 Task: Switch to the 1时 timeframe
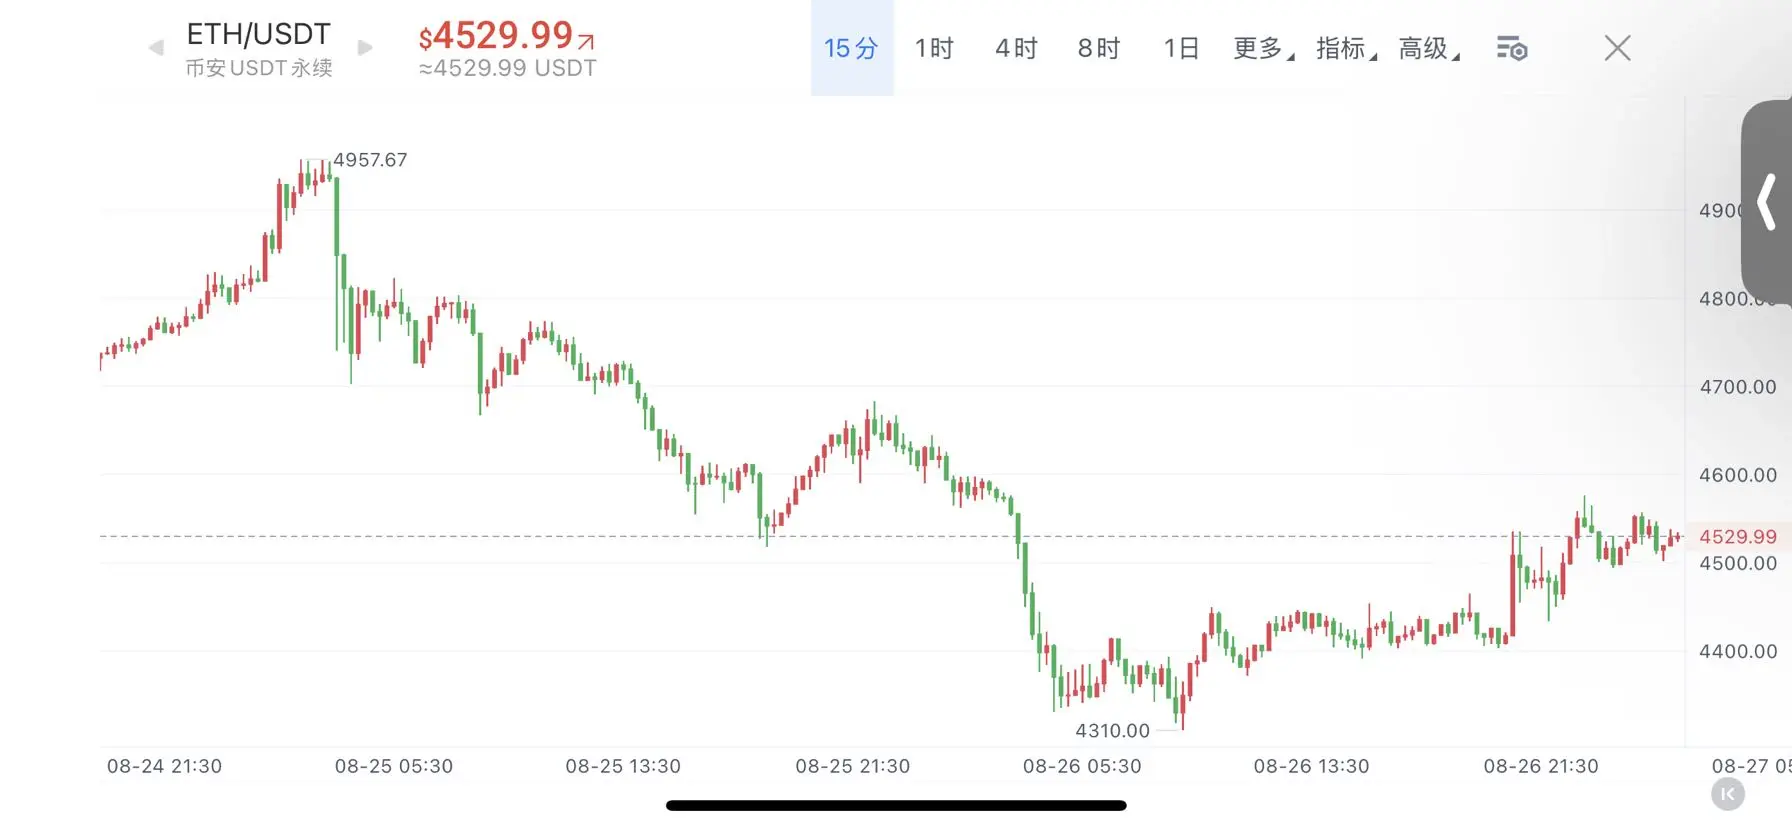(934, 48)
